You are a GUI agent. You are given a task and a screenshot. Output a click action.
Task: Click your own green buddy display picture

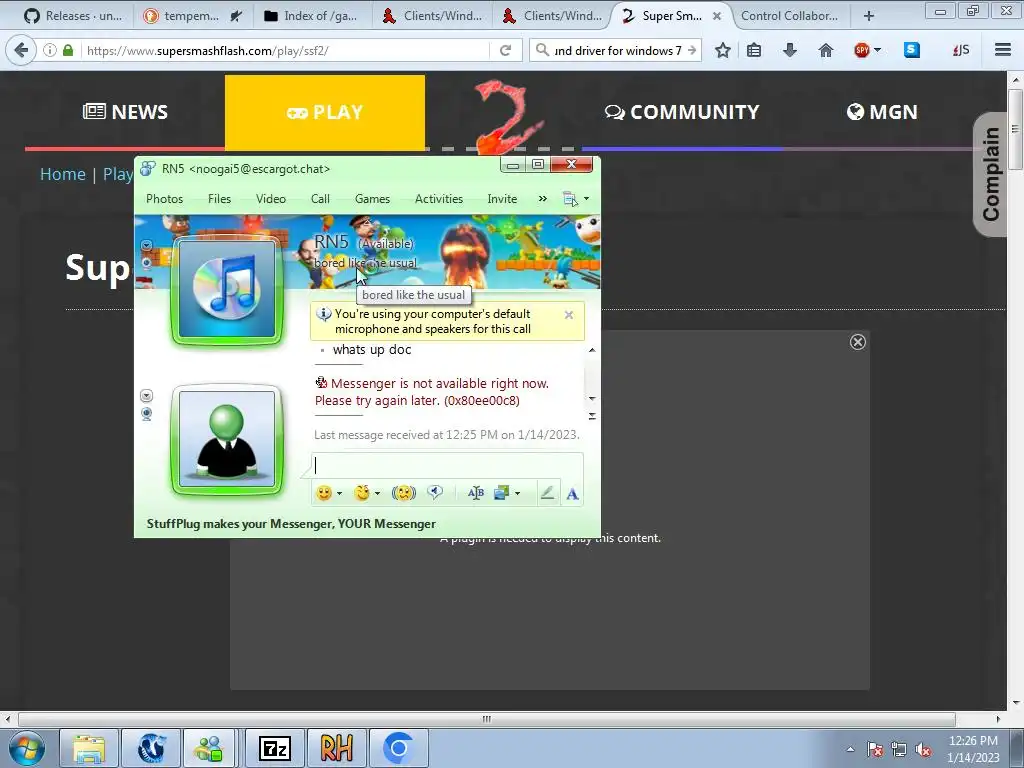coord(227,439)
